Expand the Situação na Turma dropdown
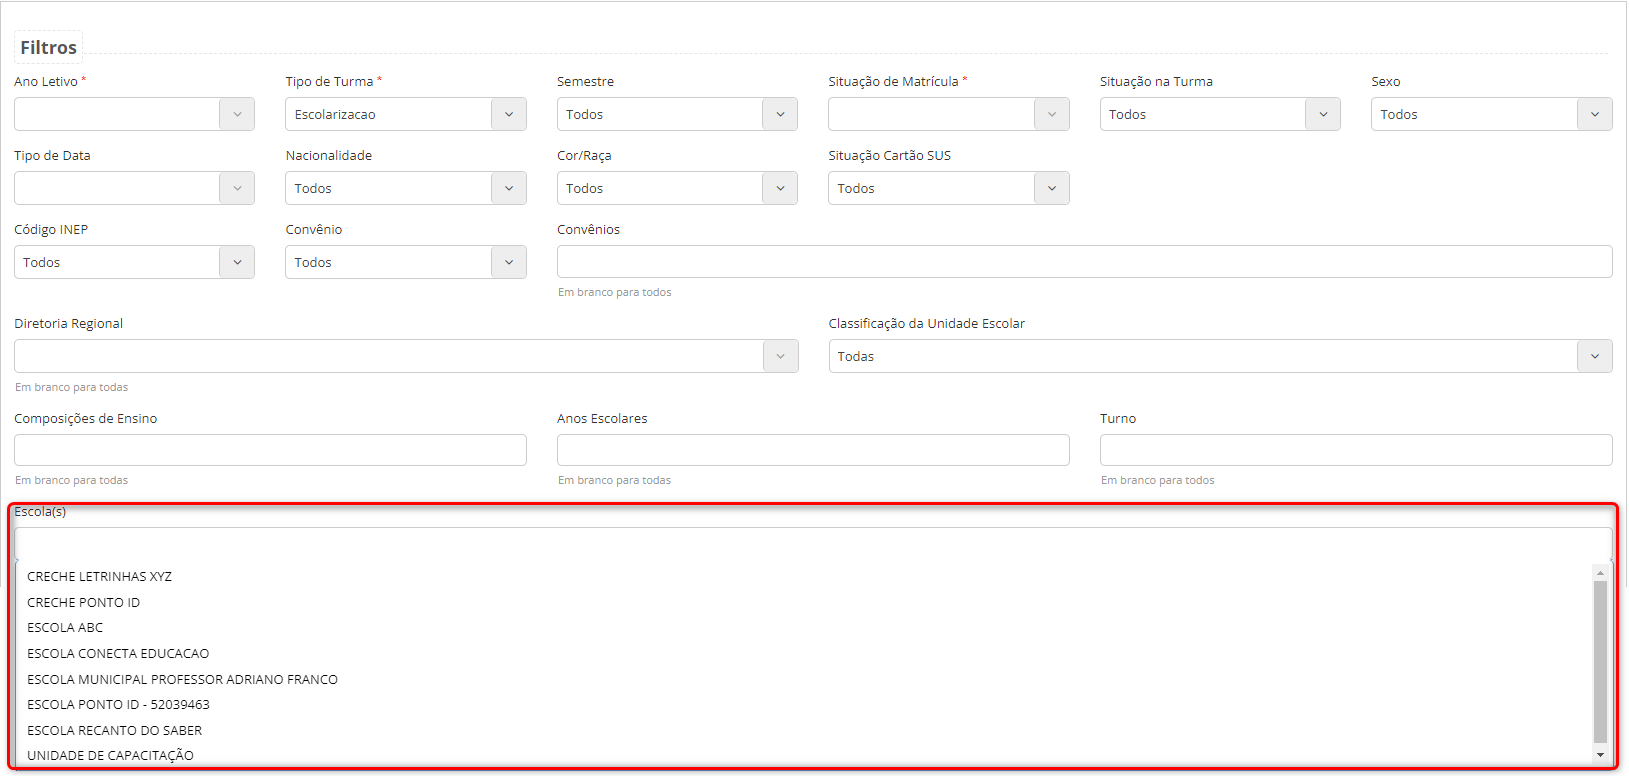The image size is (1629, 776). [x=1220, y=114]
